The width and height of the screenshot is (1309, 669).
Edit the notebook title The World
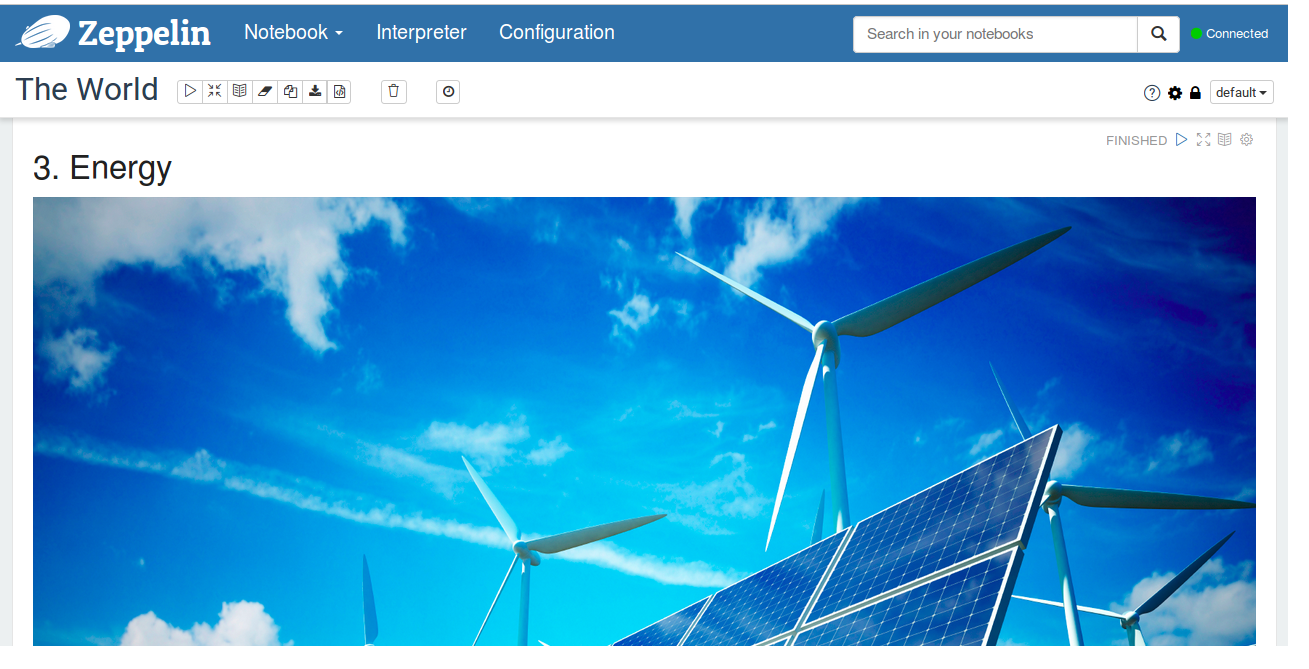[x=87, y=89]
